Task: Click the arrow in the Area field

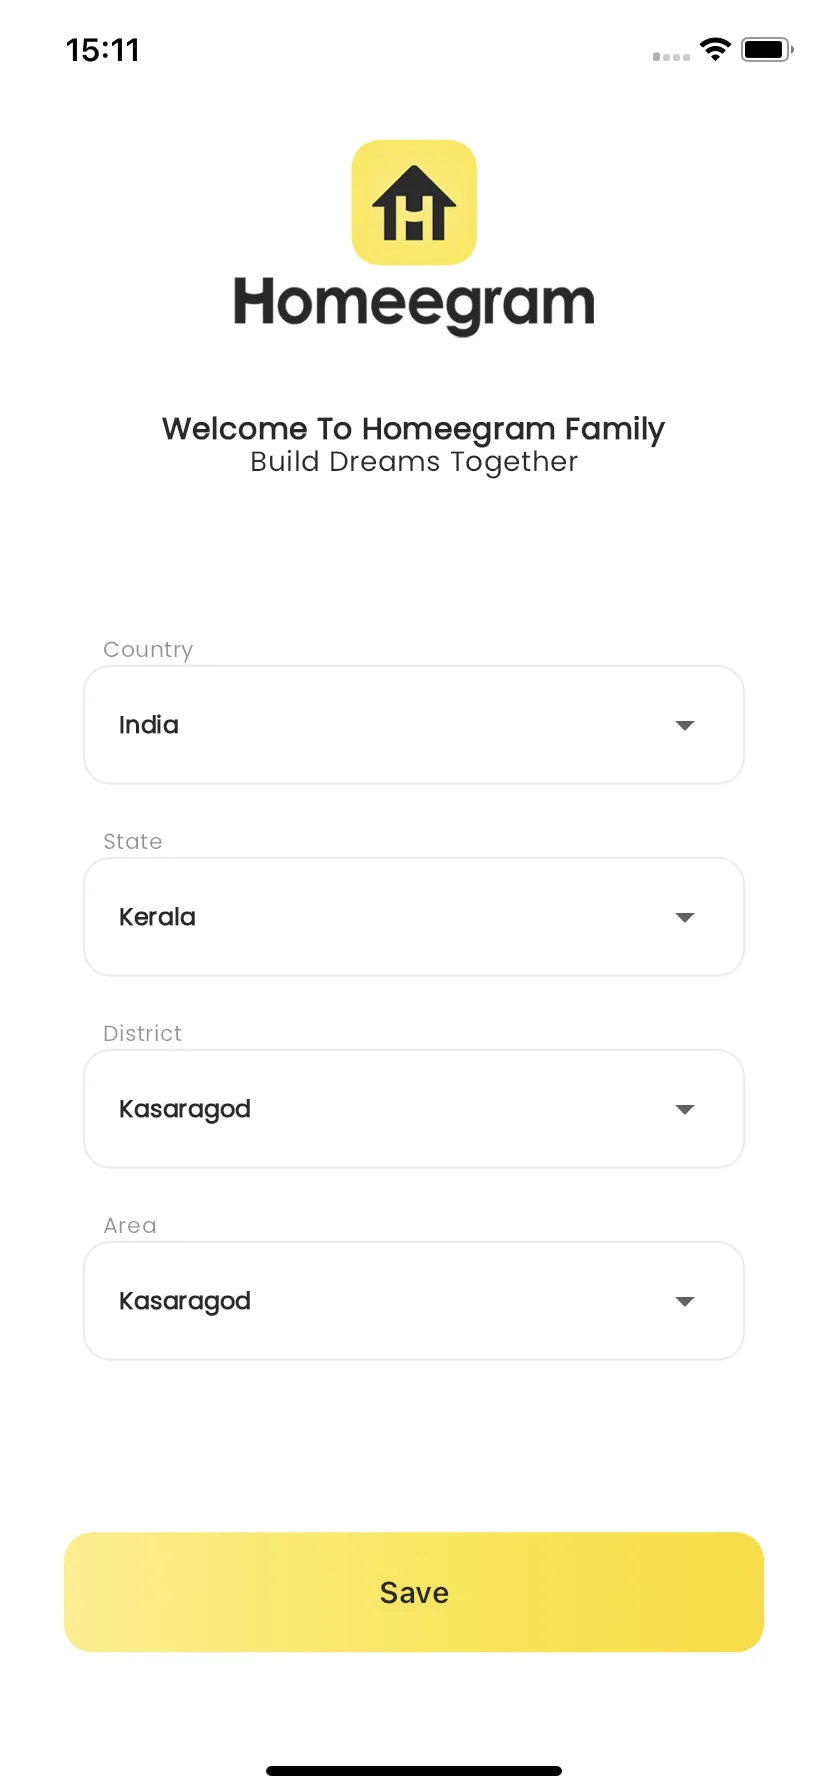Action: [x=685, y=1301]
